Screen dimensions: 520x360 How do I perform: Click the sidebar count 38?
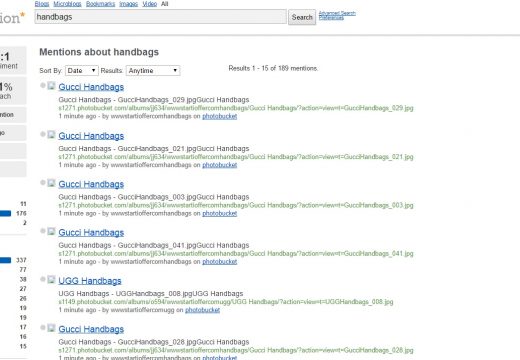(x=23, y=279)
